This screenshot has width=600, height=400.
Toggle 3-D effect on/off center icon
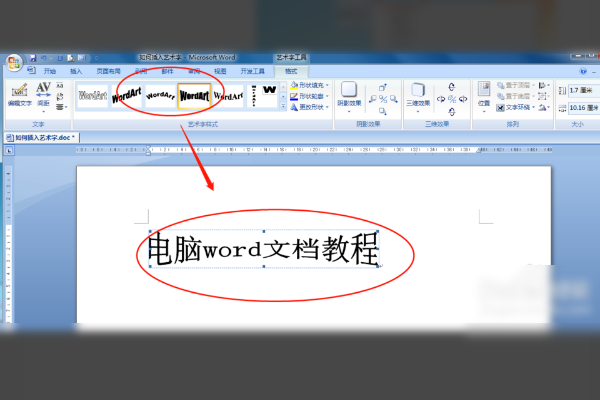(452, 100)
